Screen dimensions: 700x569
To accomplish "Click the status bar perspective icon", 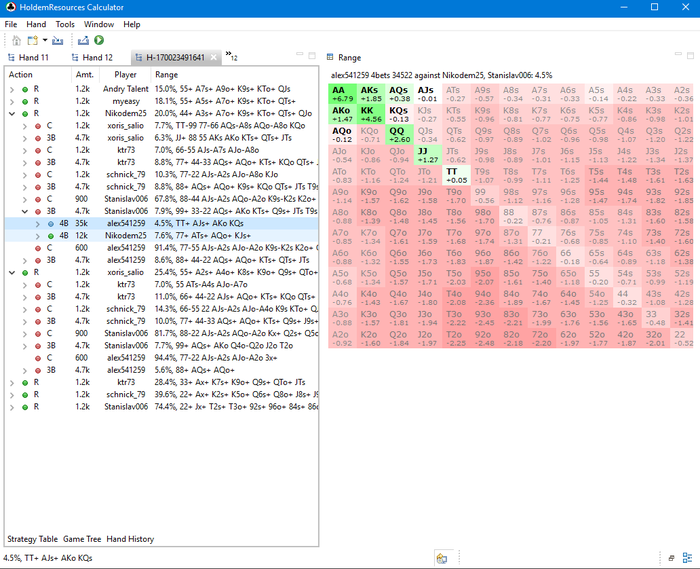I will 442,558.
